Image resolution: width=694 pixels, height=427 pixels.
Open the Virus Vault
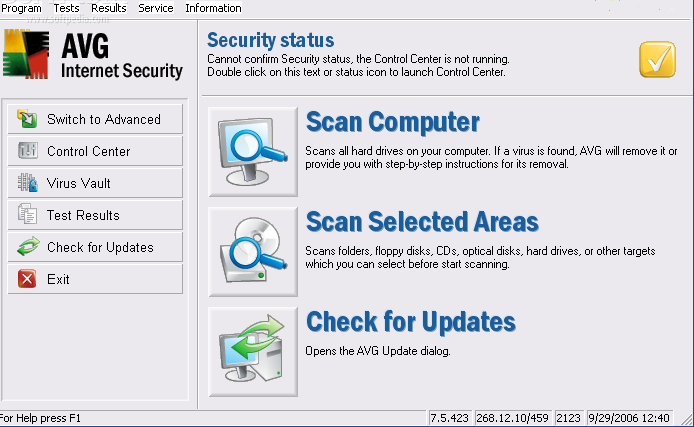click(95, 183)
